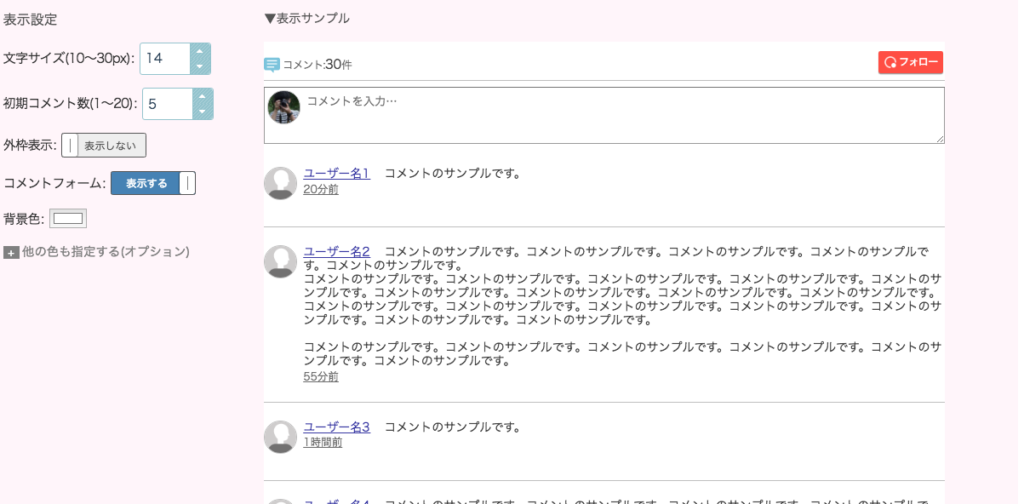The image size is (1024, 504).
Task: Open the ユーザー名1 profile link
Action: 336,173
